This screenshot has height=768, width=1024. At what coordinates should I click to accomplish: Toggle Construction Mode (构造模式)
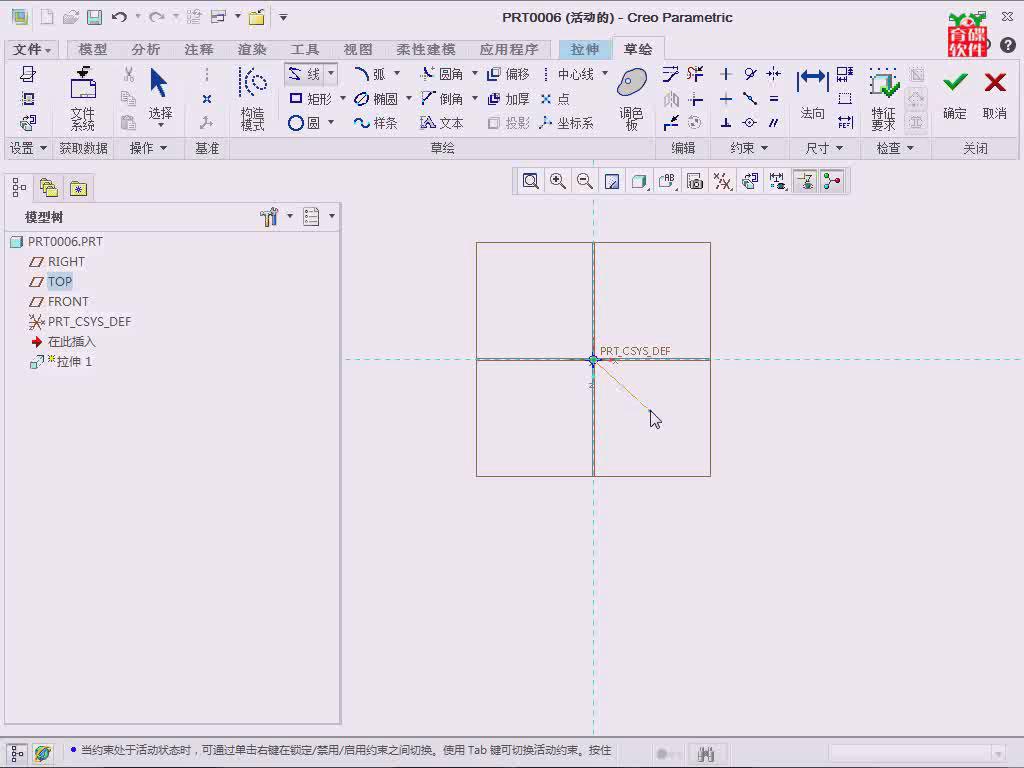(253, 99)
